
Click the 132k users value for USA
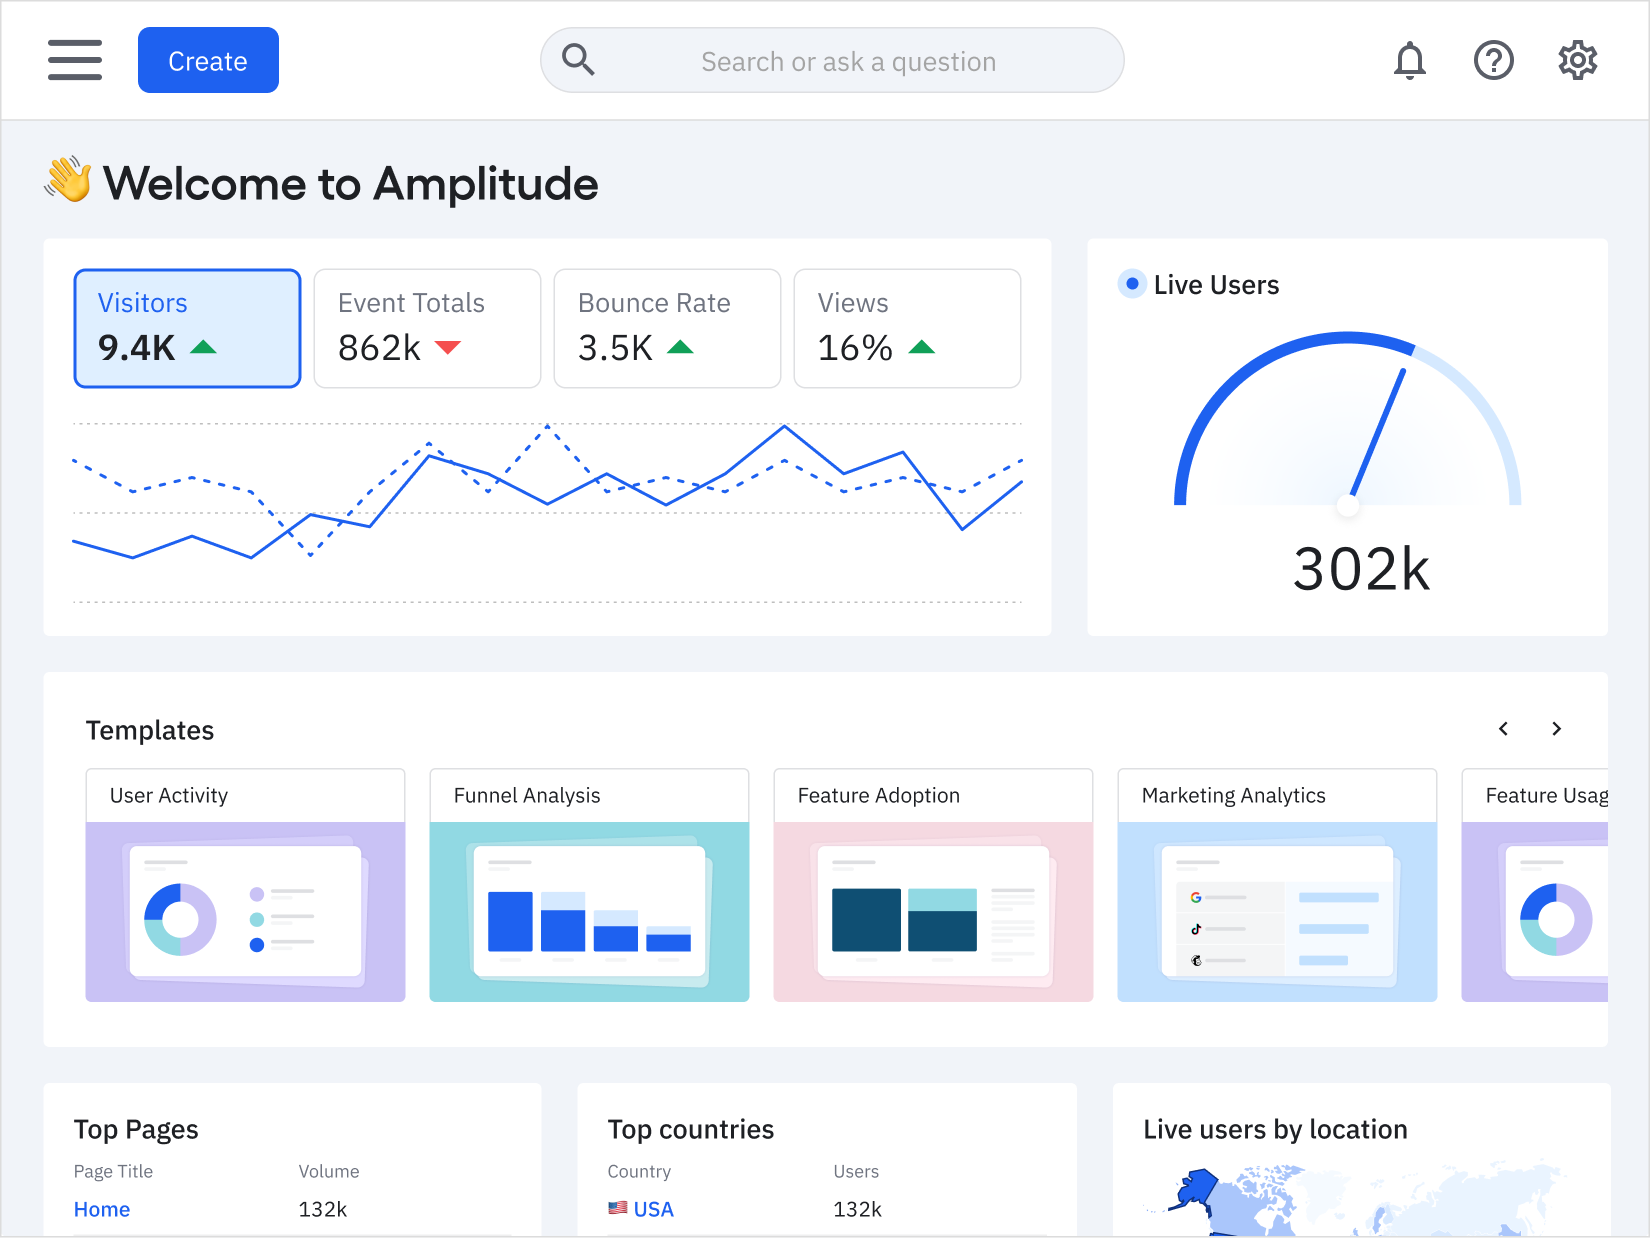858,1209
